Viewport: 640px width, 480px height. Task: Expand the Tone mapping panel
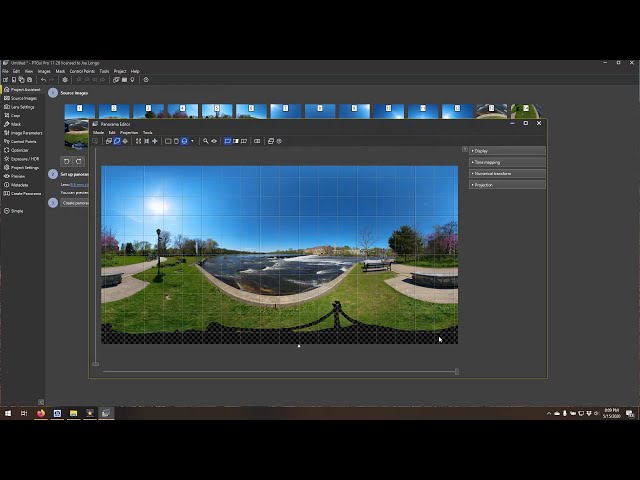click(x=507, y=162)
